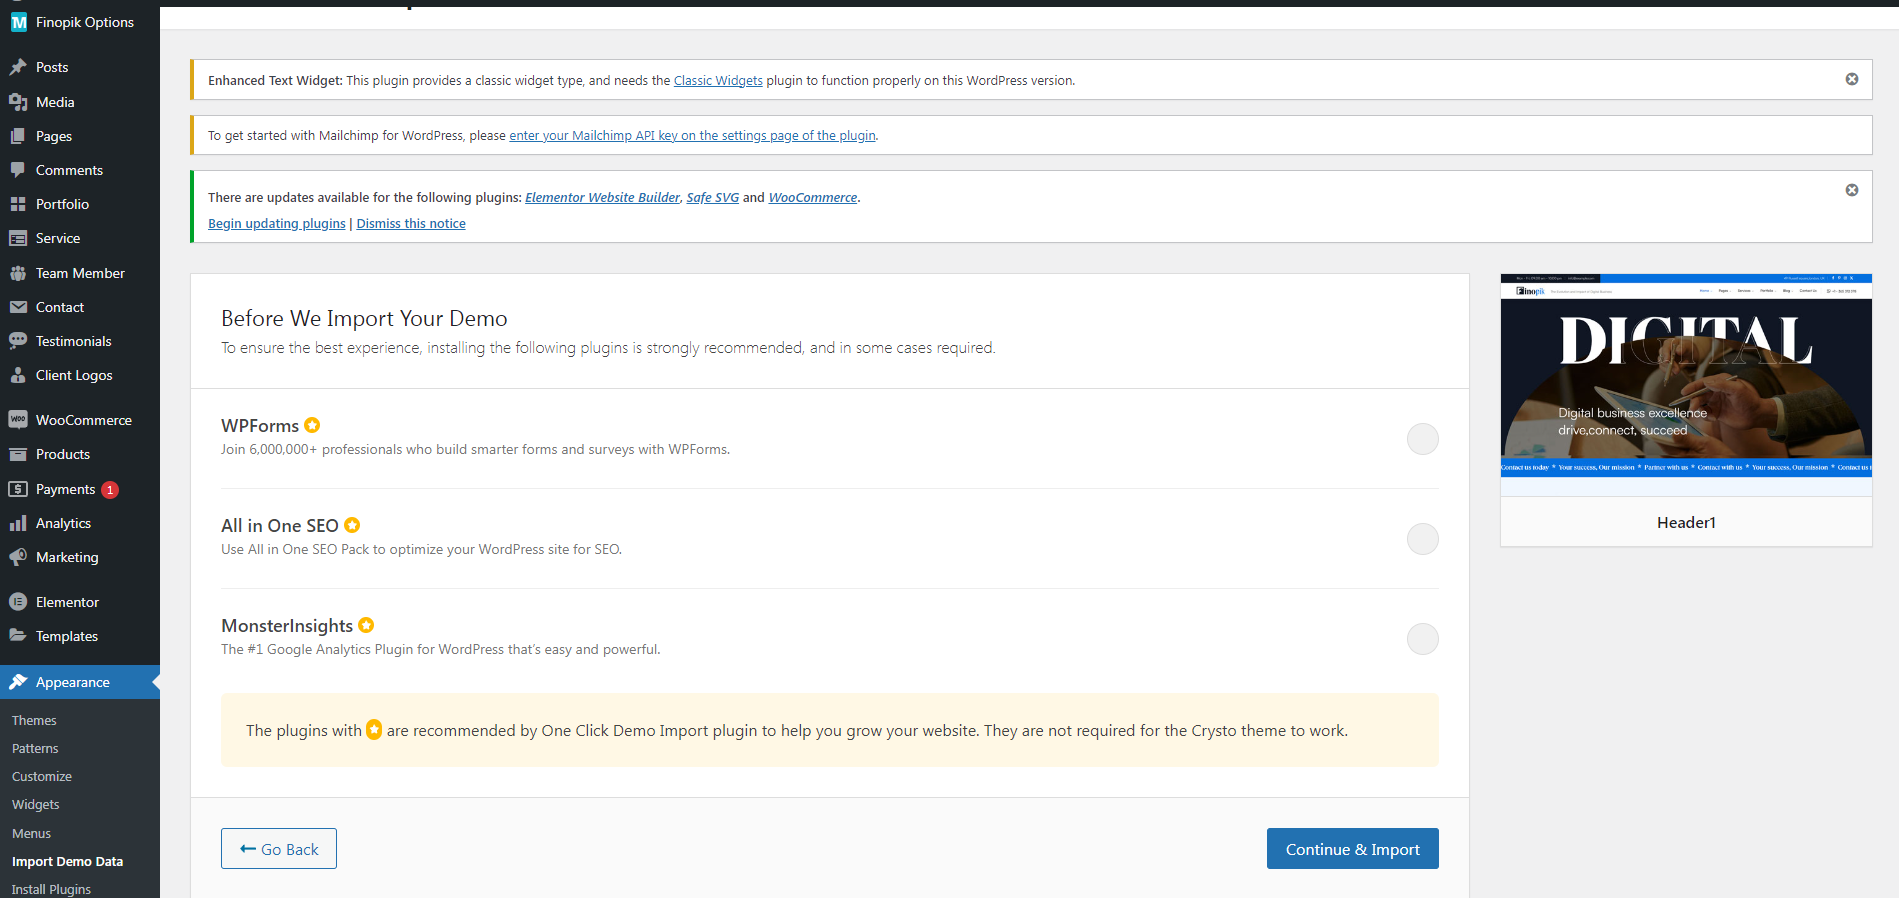Open the Analytics bar chart icon
This screenshot has width=1899, height=898.
pos(18,523)
